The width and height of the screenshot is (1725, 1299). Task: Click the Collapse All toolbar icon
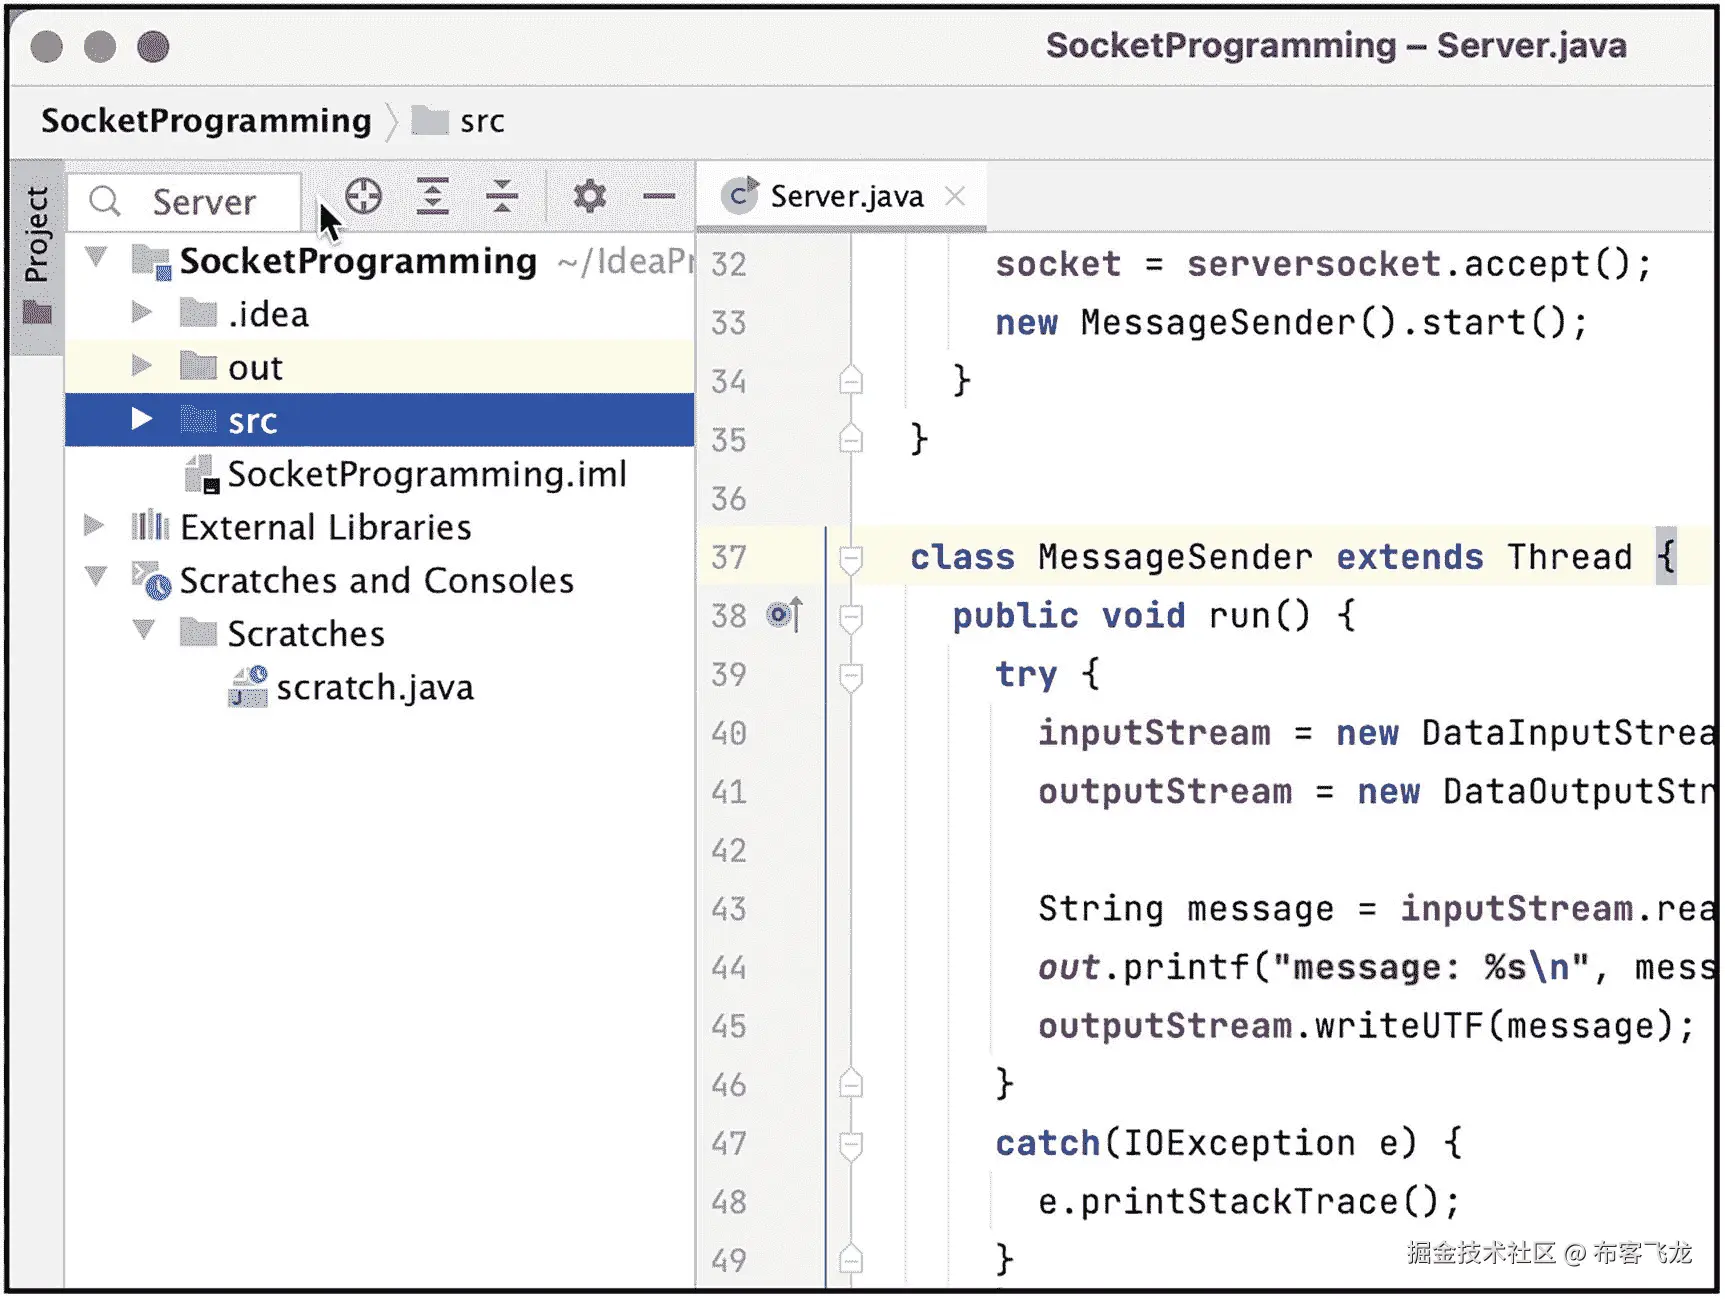click(x=501, y=196)
